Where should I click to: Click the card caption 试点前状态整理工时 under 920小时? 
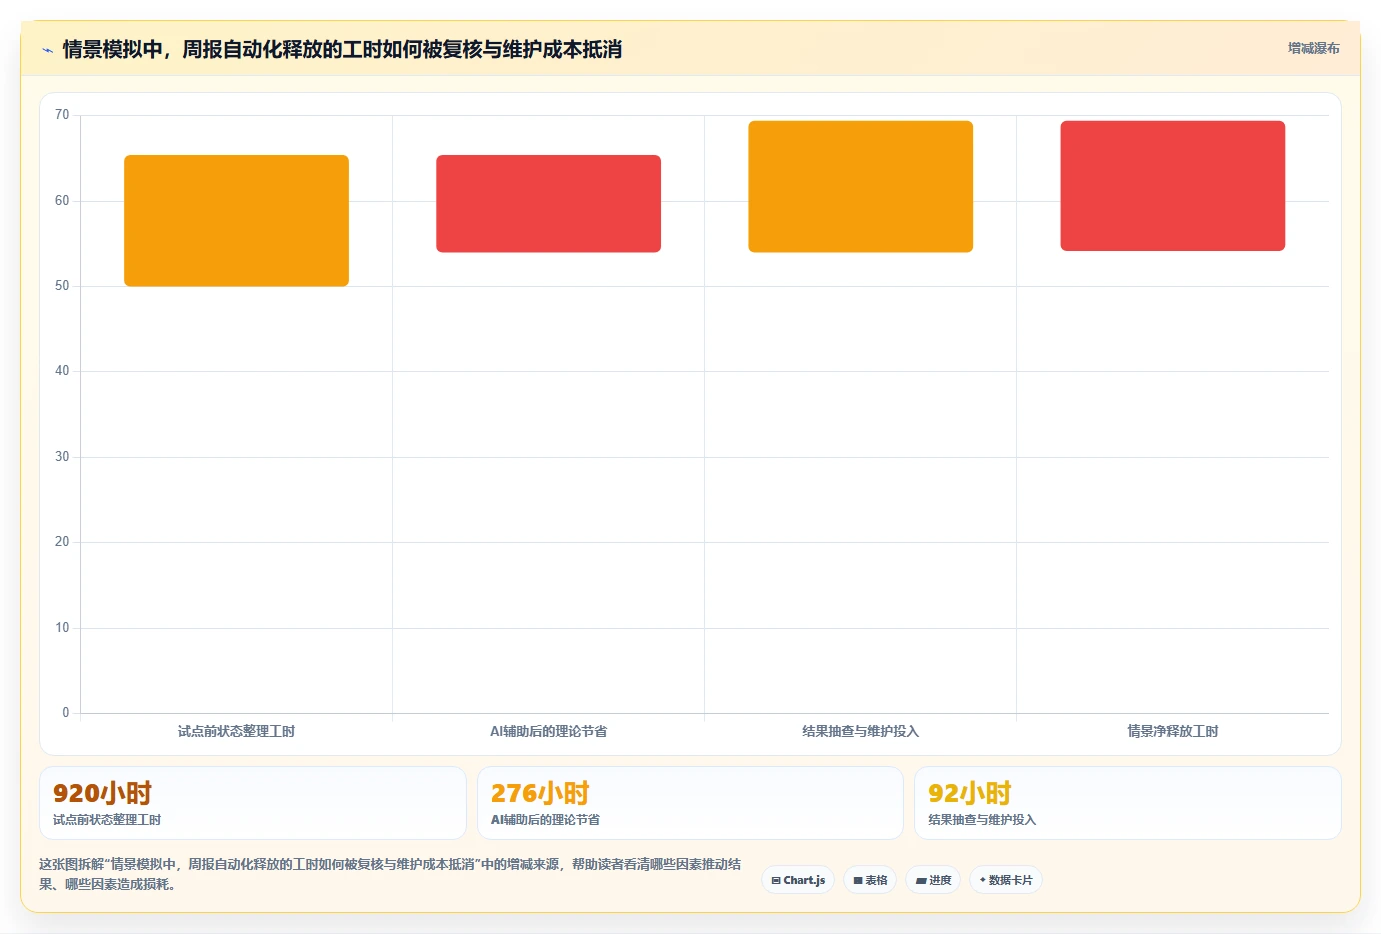pyautogui.click(x=107, y=820)
